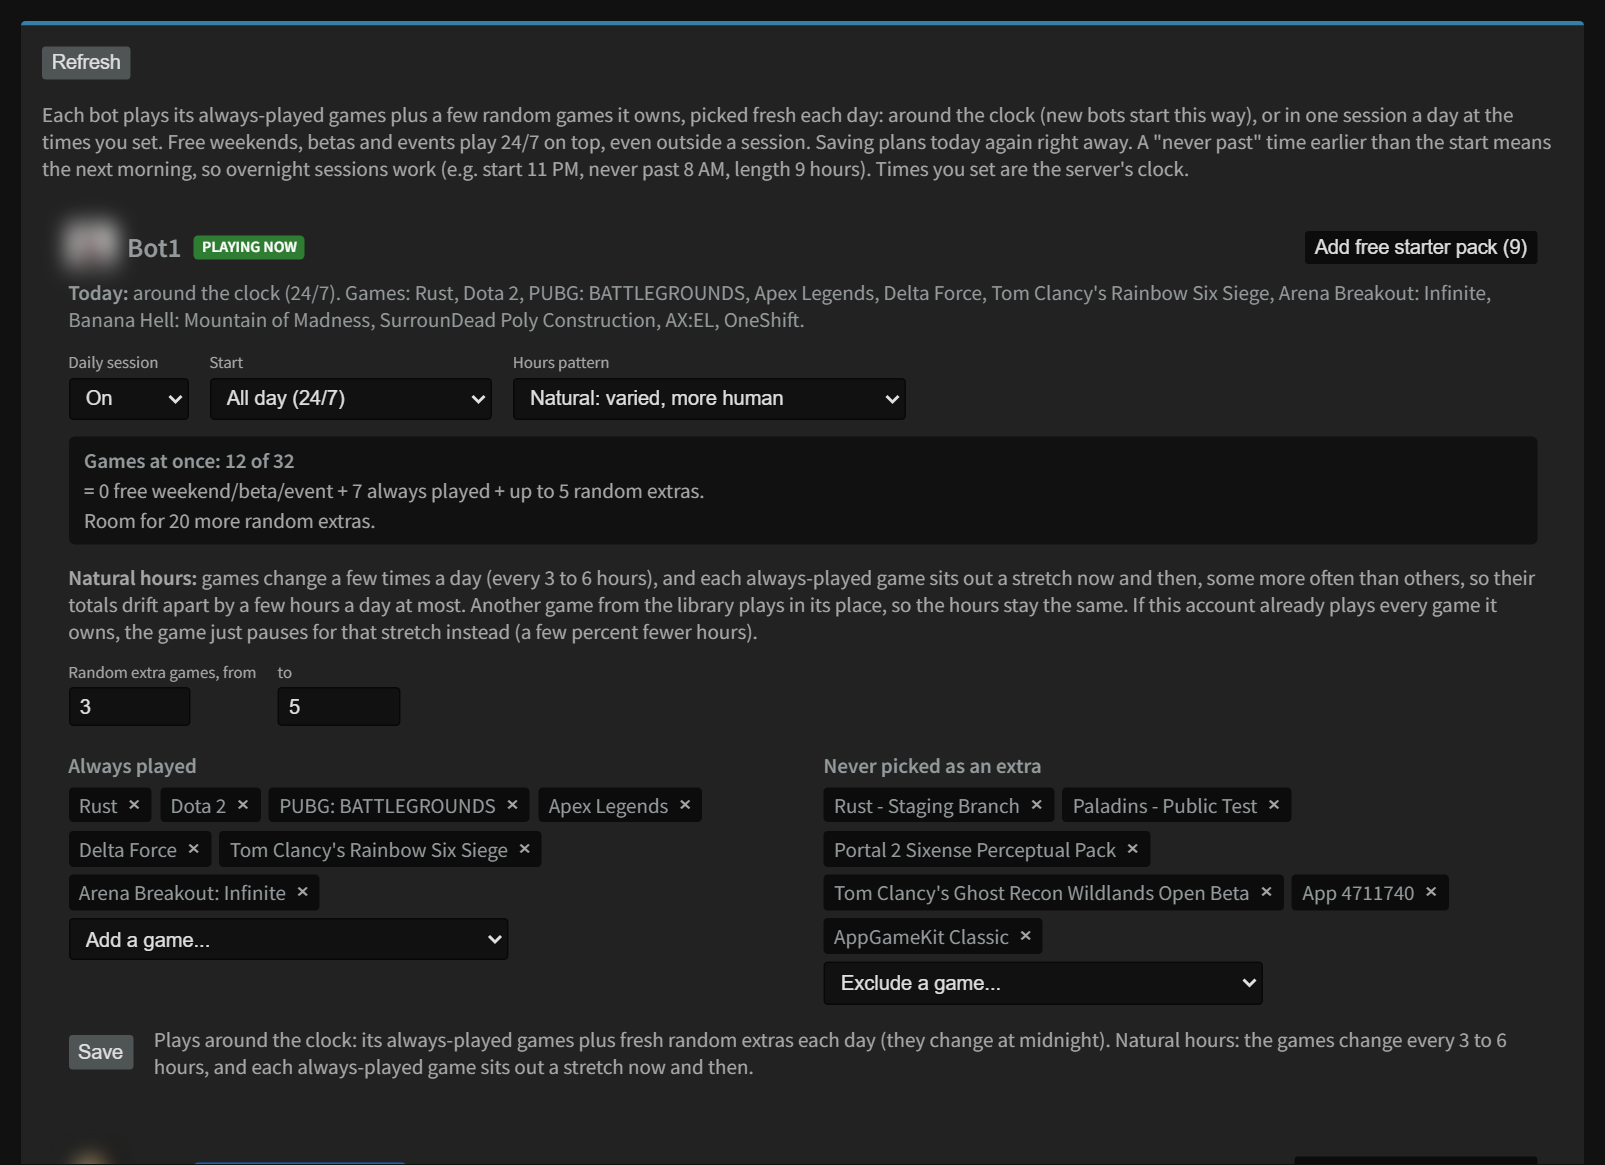1605x1165 pixels.
Task: Open the Start All day (24/7) dropdown
Action: point(351,399)
